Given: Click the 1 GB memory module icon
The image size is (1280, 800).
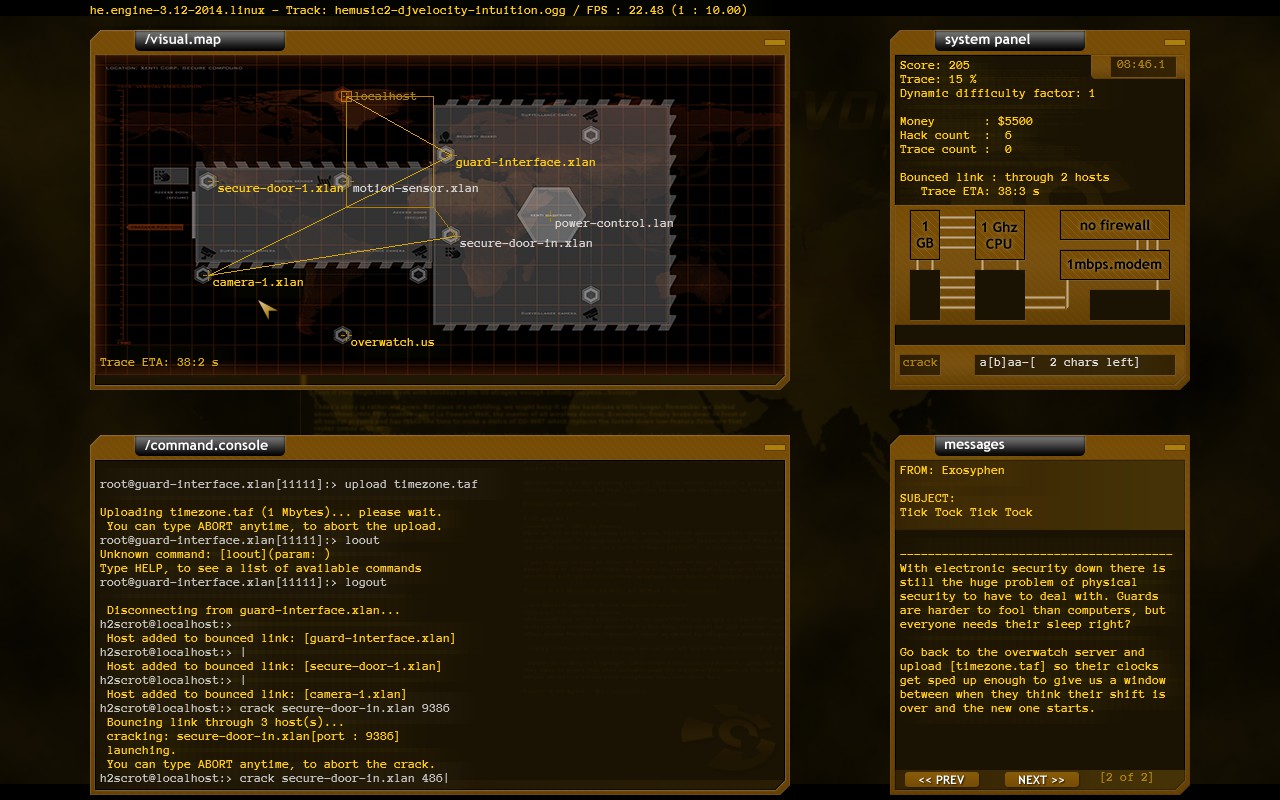Looking at the screenshot, I should [924, 232].
